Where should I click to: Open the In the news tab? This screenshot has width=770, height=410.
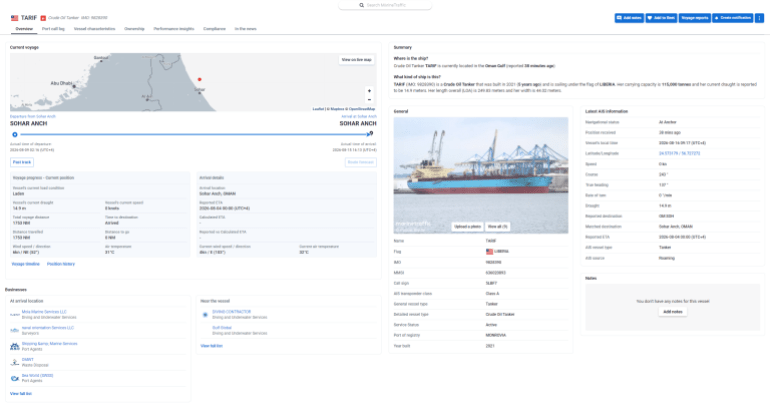coord(246,29)
